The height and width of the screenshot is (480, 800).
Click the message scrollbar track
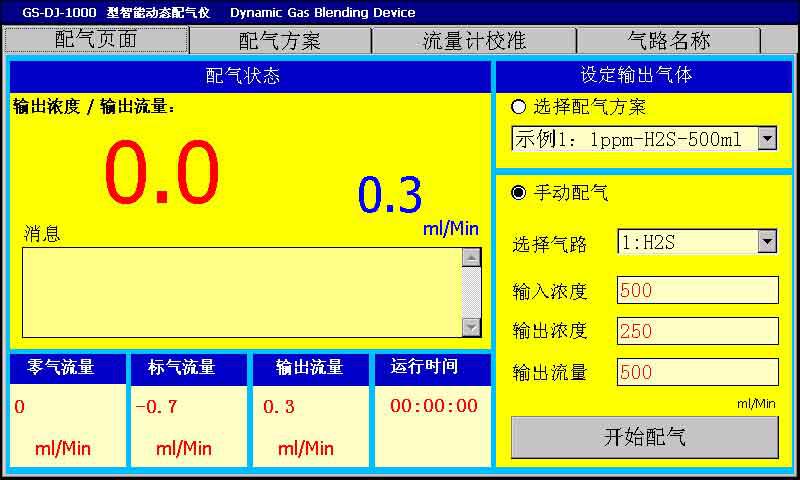point(471,292)
